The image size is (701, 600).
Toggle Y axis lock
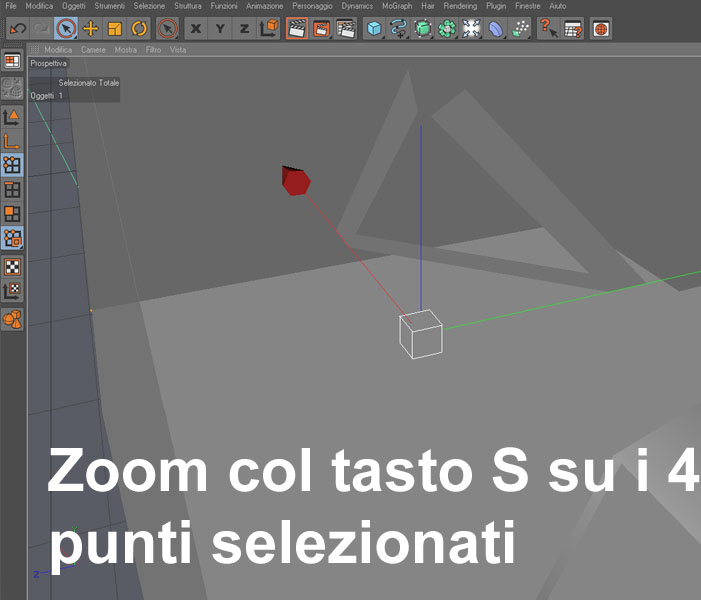(220, 29)
